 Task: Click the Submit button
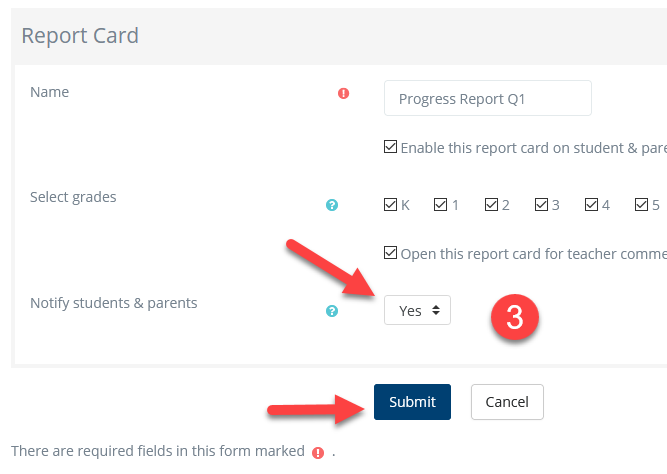[412, 402]
